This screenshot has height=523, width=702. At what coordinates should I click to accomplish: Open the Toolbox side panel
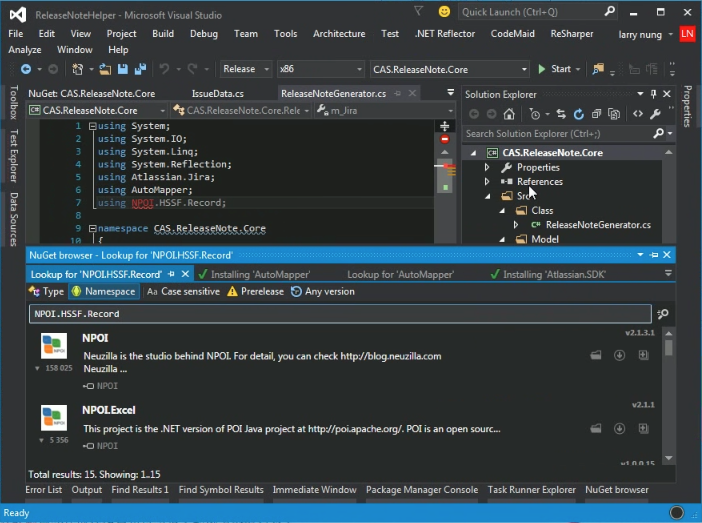[14, 103]
